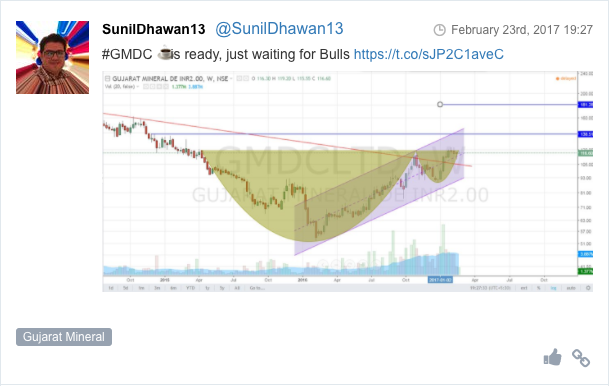Open the Go to... date selector
The height and width of the screenshot is (386, 611).
coord(257,288)
